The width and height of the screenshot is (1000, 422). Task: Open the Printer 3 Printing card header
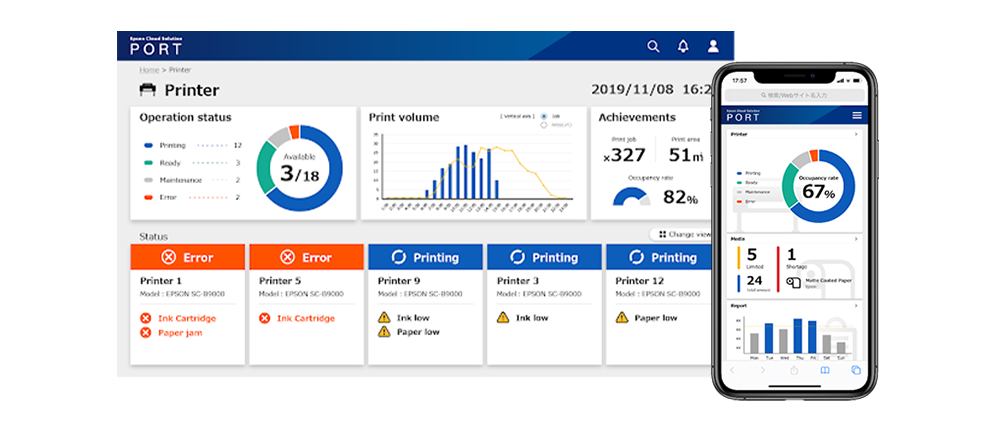tap(544, 257)
